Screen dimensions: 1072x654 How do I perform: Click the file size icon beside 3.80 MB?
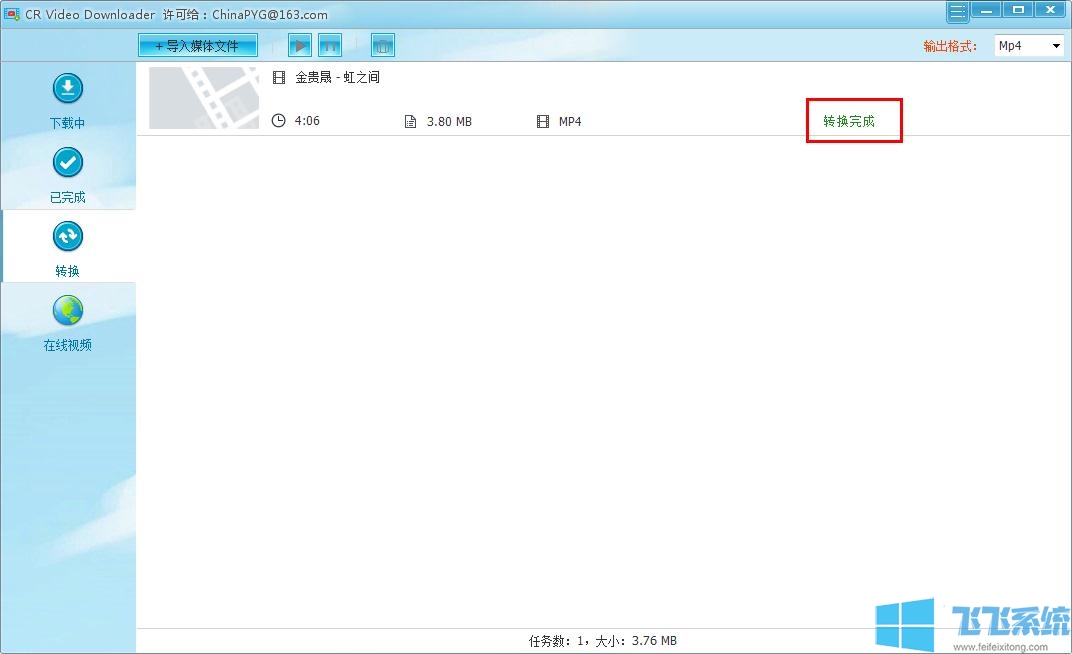tap(410, 122)
